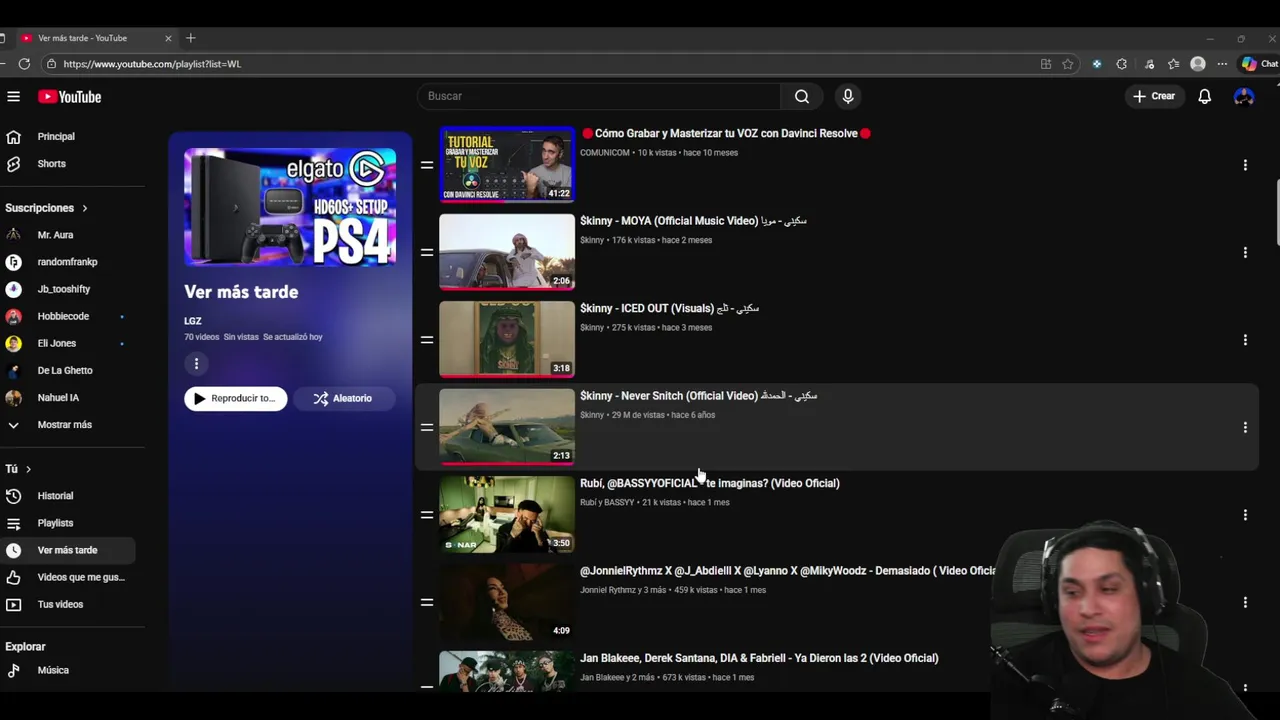Reload page with browser refresh button
Screen dimensions: 1280x720
(x=24, y=64)
